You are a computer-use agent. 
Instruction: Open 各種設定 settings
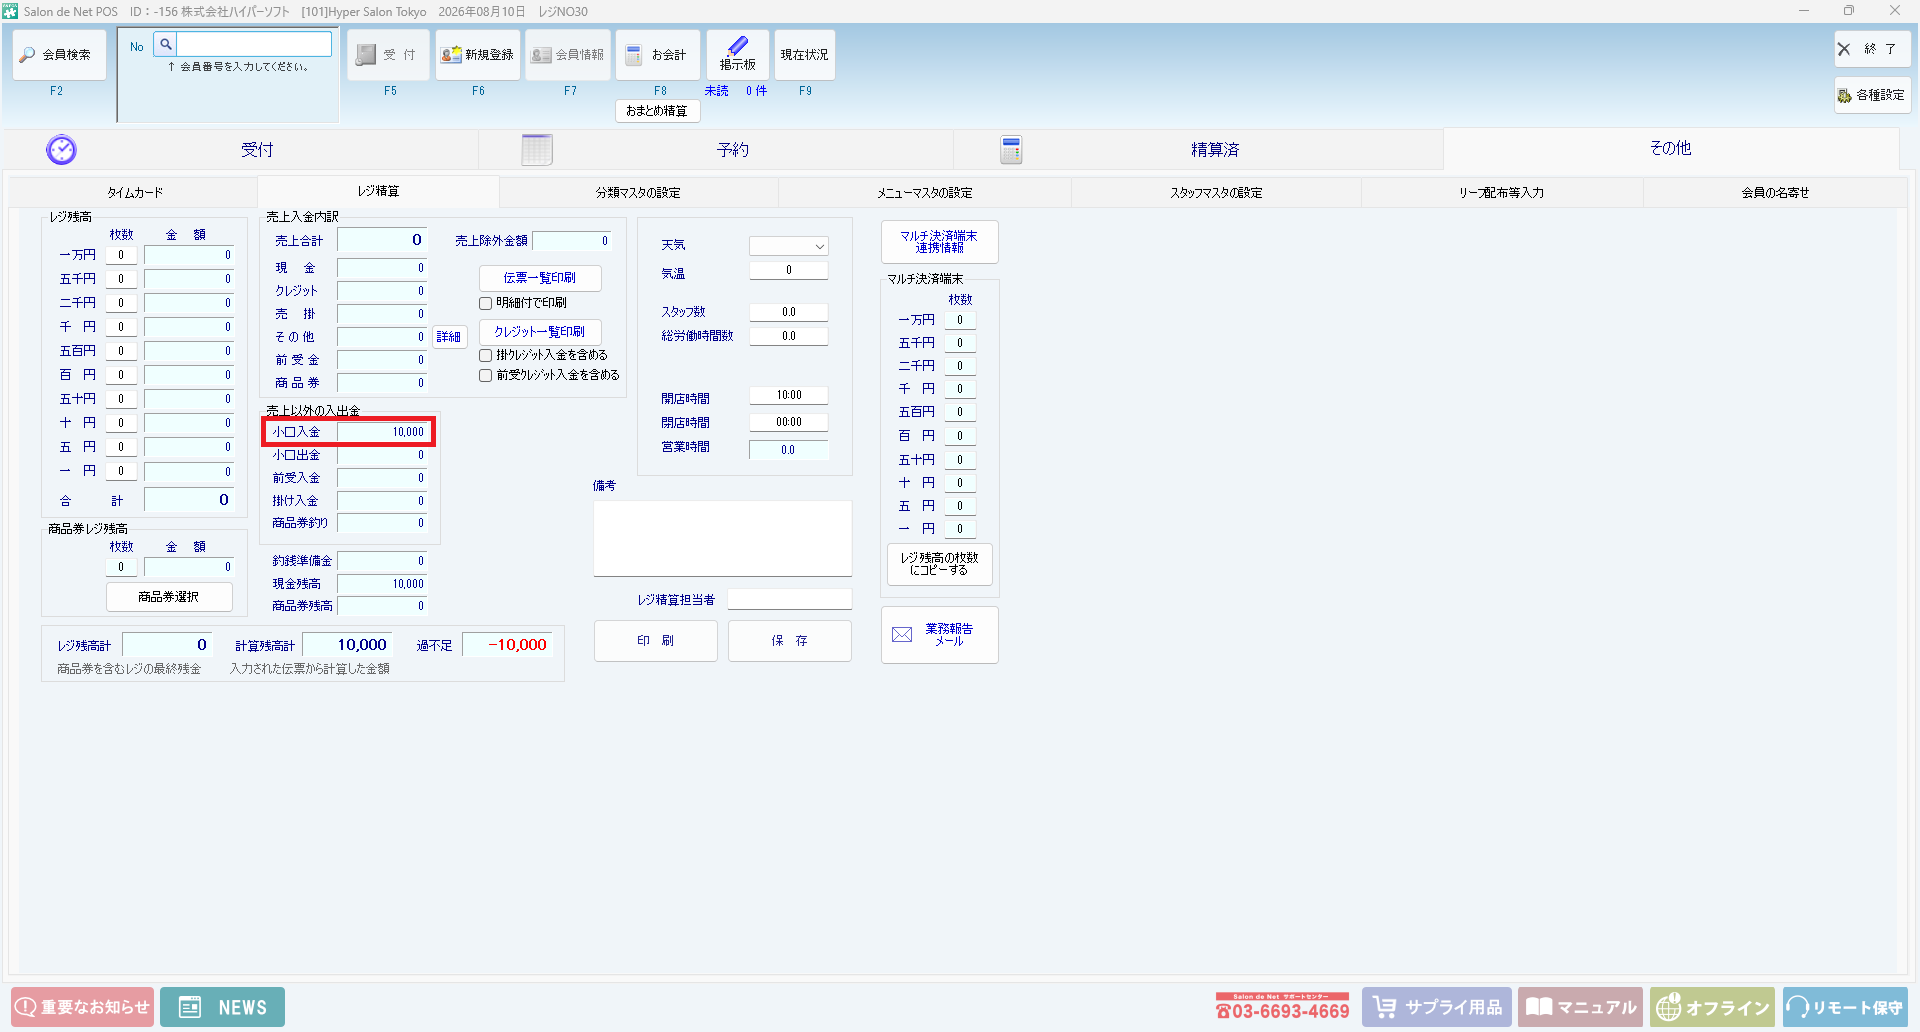1872,95
